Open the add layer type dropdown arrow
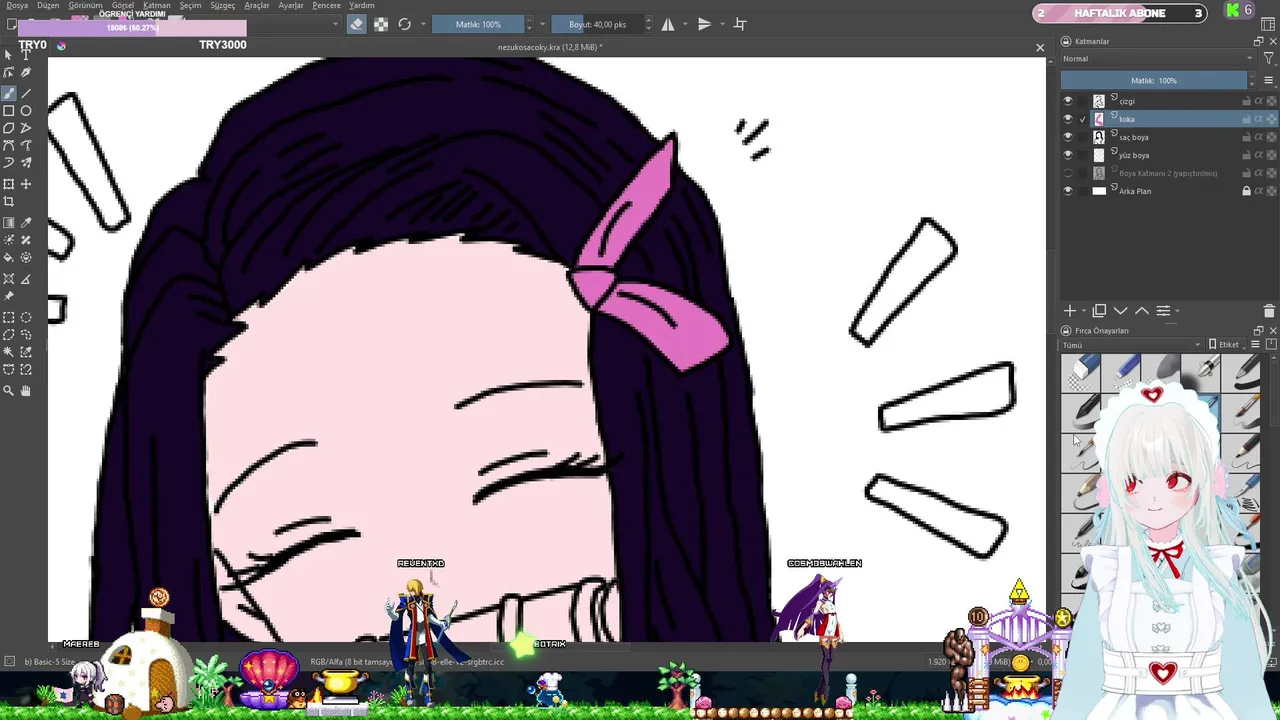This screenshot has height=720, width=1280. [1082, 311]
